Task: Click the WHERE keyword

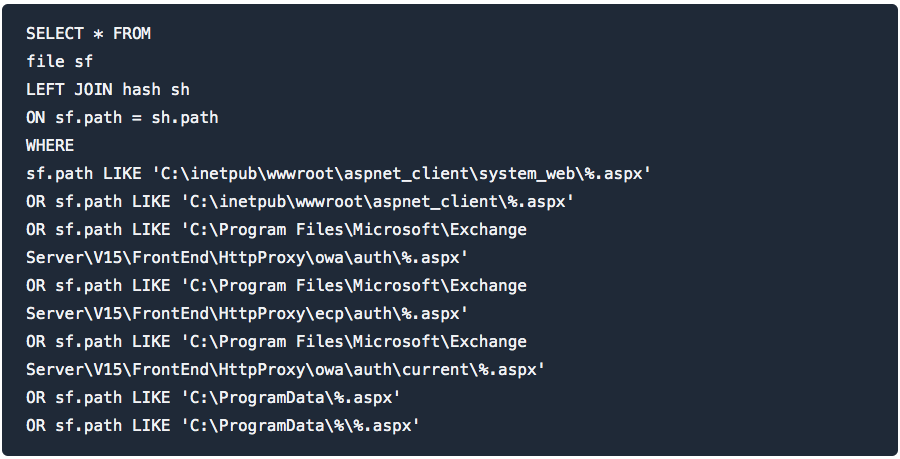Action: tap(50, 146)
